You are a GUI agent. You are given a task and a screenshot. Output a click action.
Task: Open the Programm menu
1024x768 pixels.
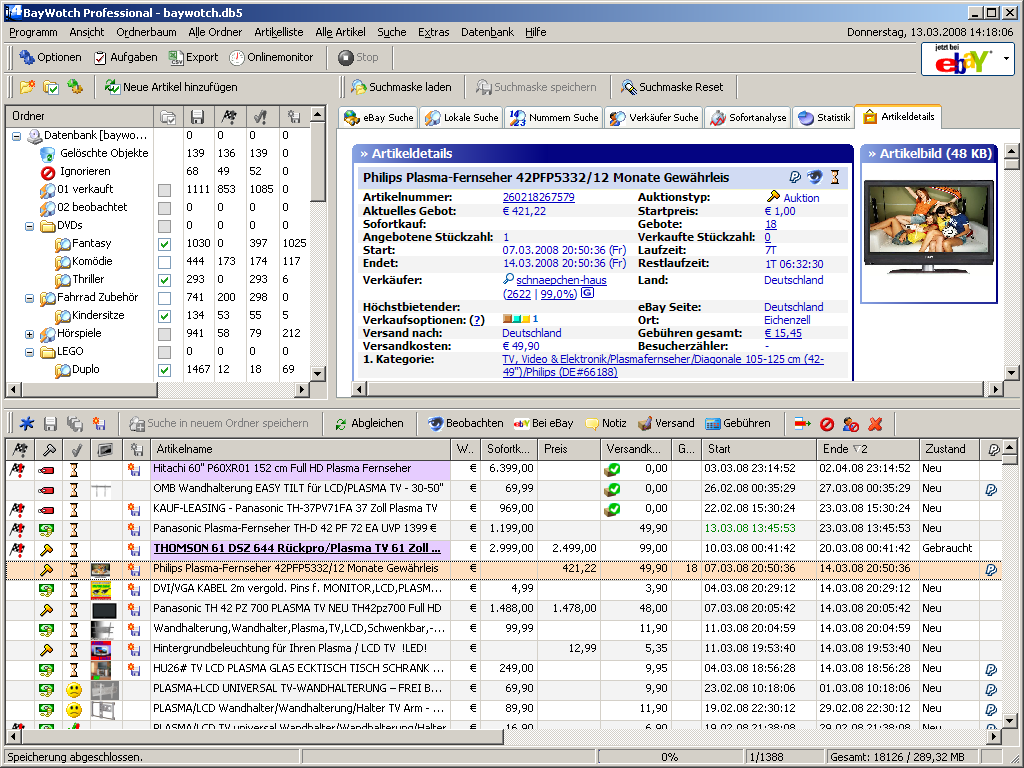click(33, 32)
